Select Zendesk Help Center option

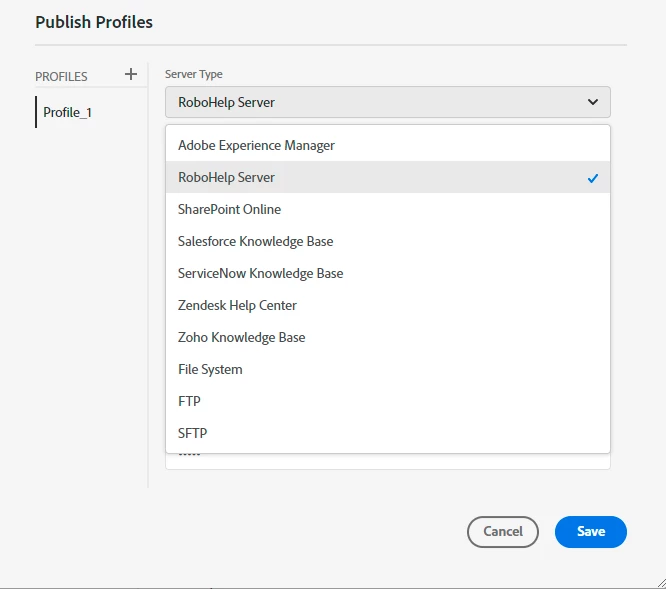point(238,305)
